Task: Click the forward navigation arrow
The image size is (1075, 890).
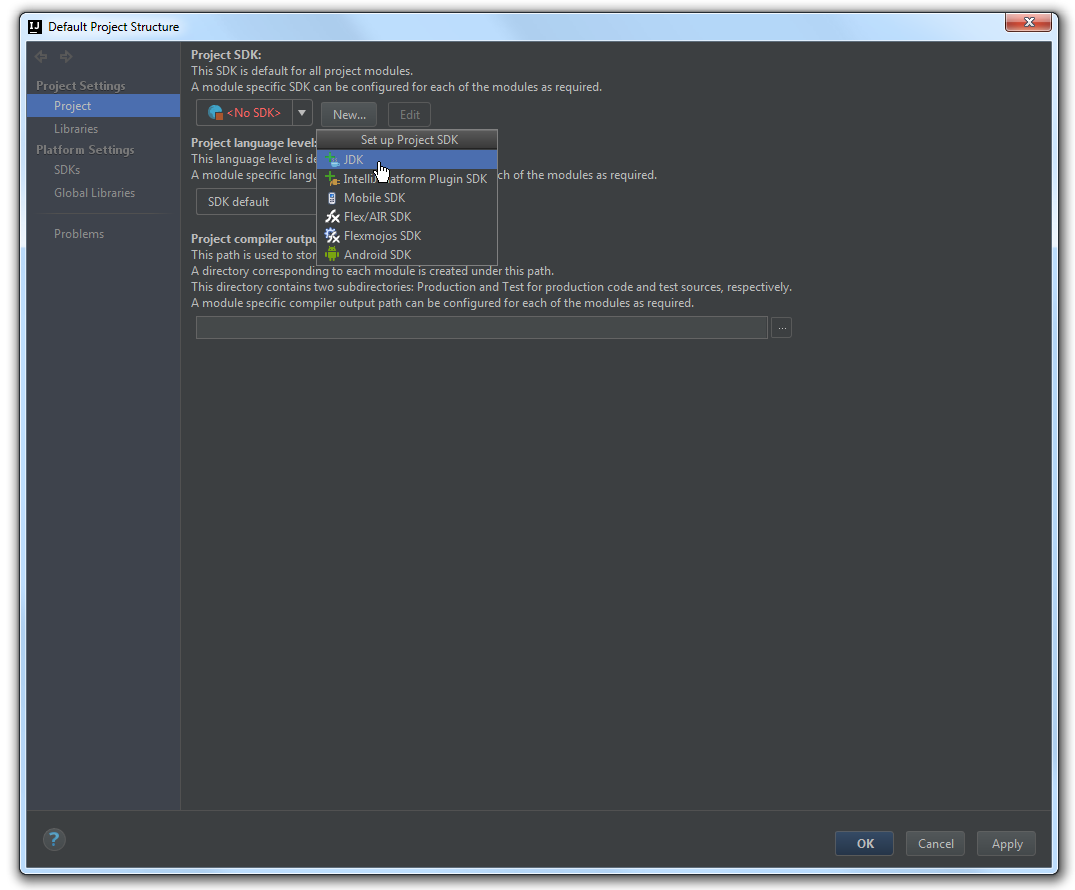Action: (x=66, y=57)
